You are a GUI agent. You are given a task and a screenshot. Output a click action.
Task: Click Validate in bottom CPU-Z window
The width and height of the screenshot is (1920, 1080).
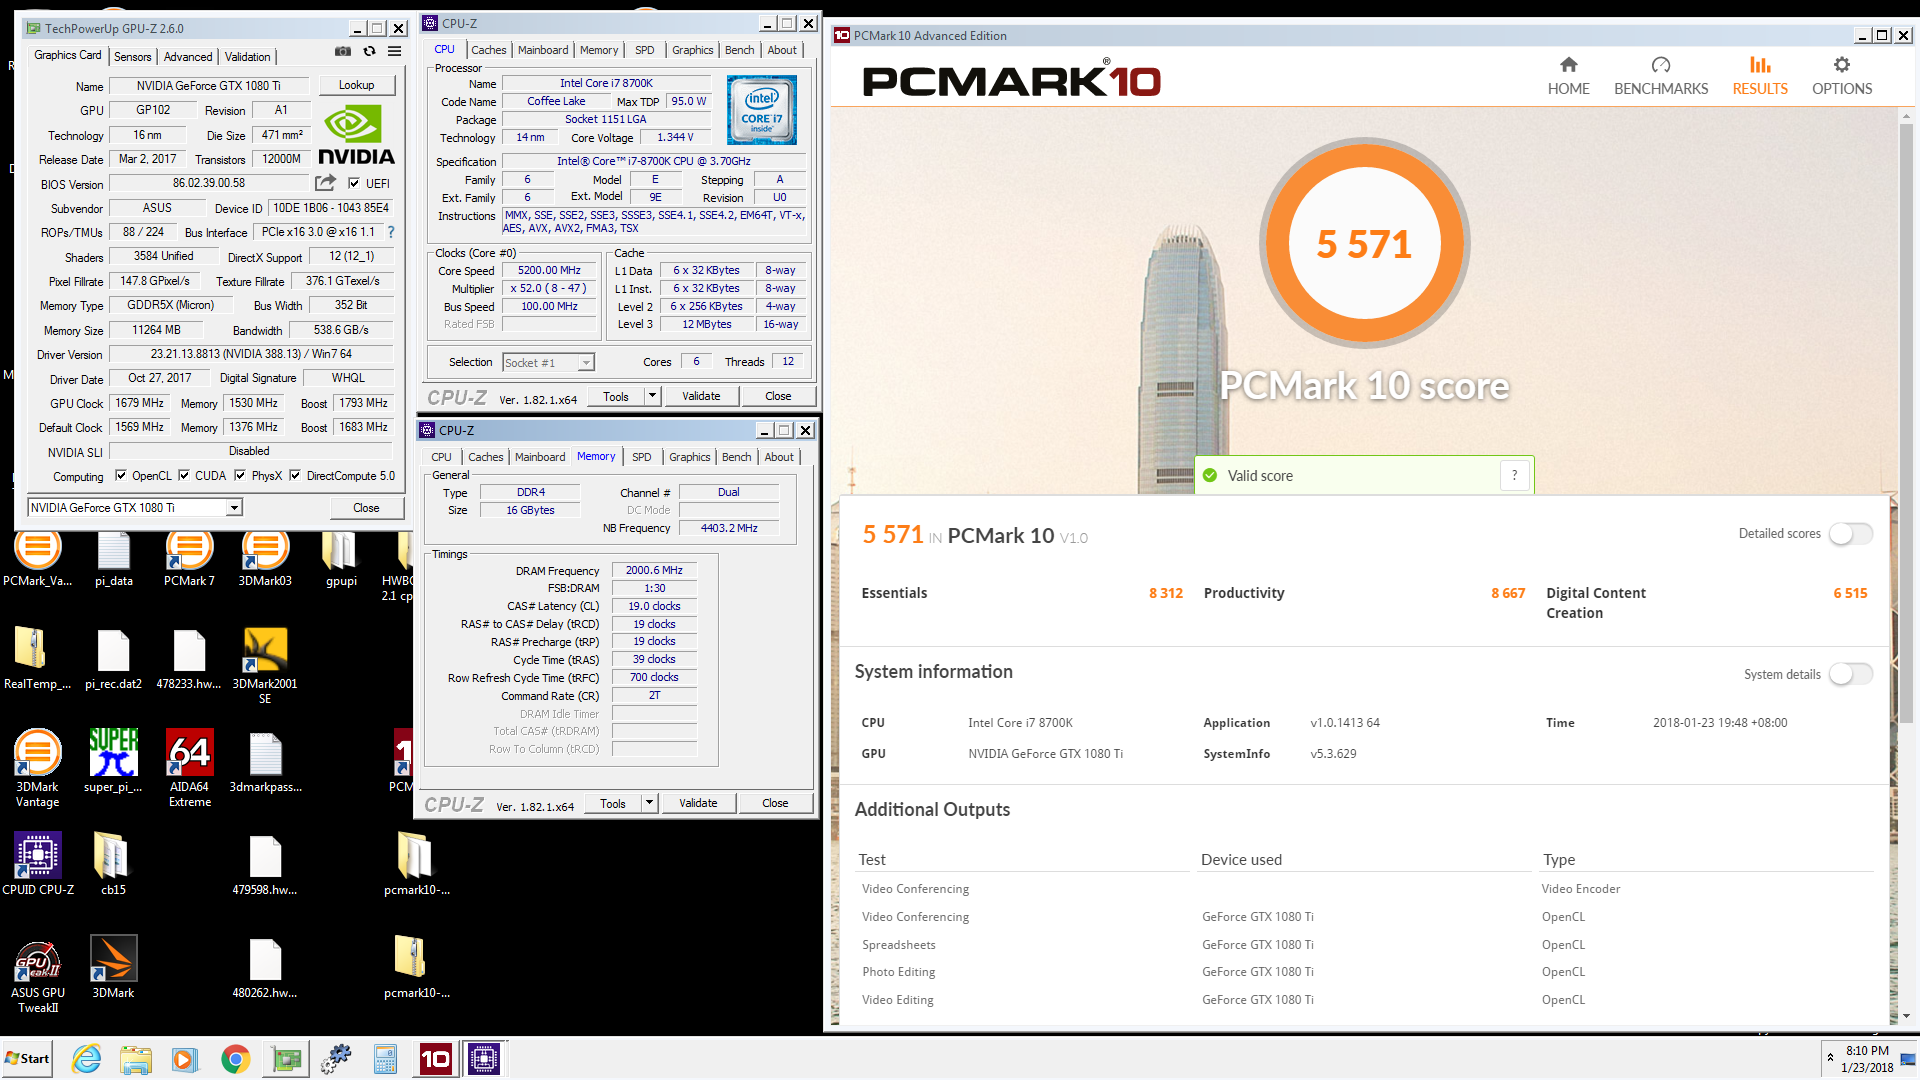pyautogui.click(x=698, y=803)
